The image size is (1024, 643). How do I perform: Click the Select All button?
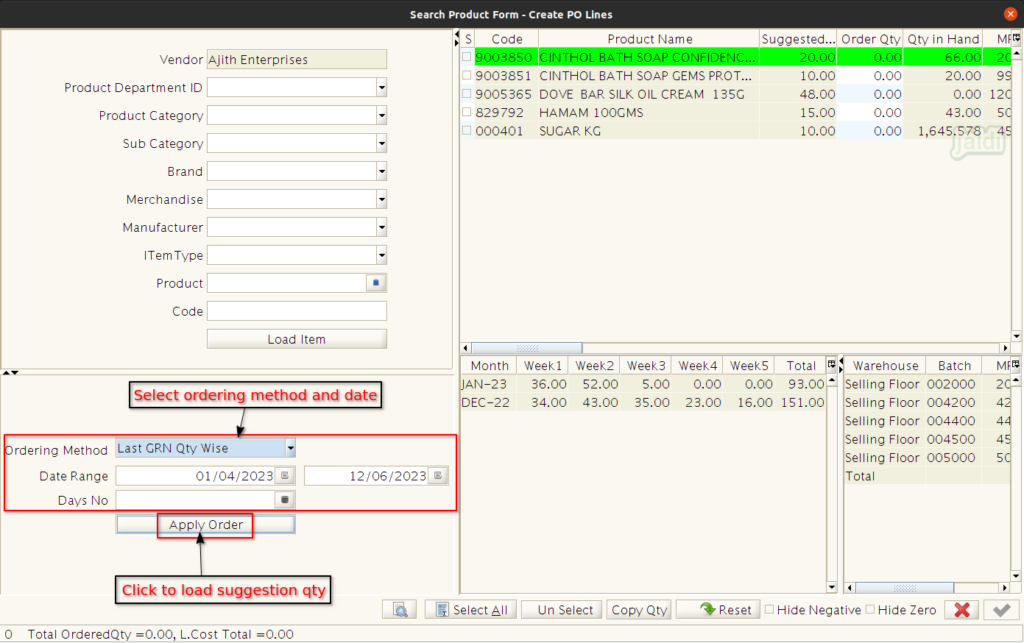coord(471,610)
